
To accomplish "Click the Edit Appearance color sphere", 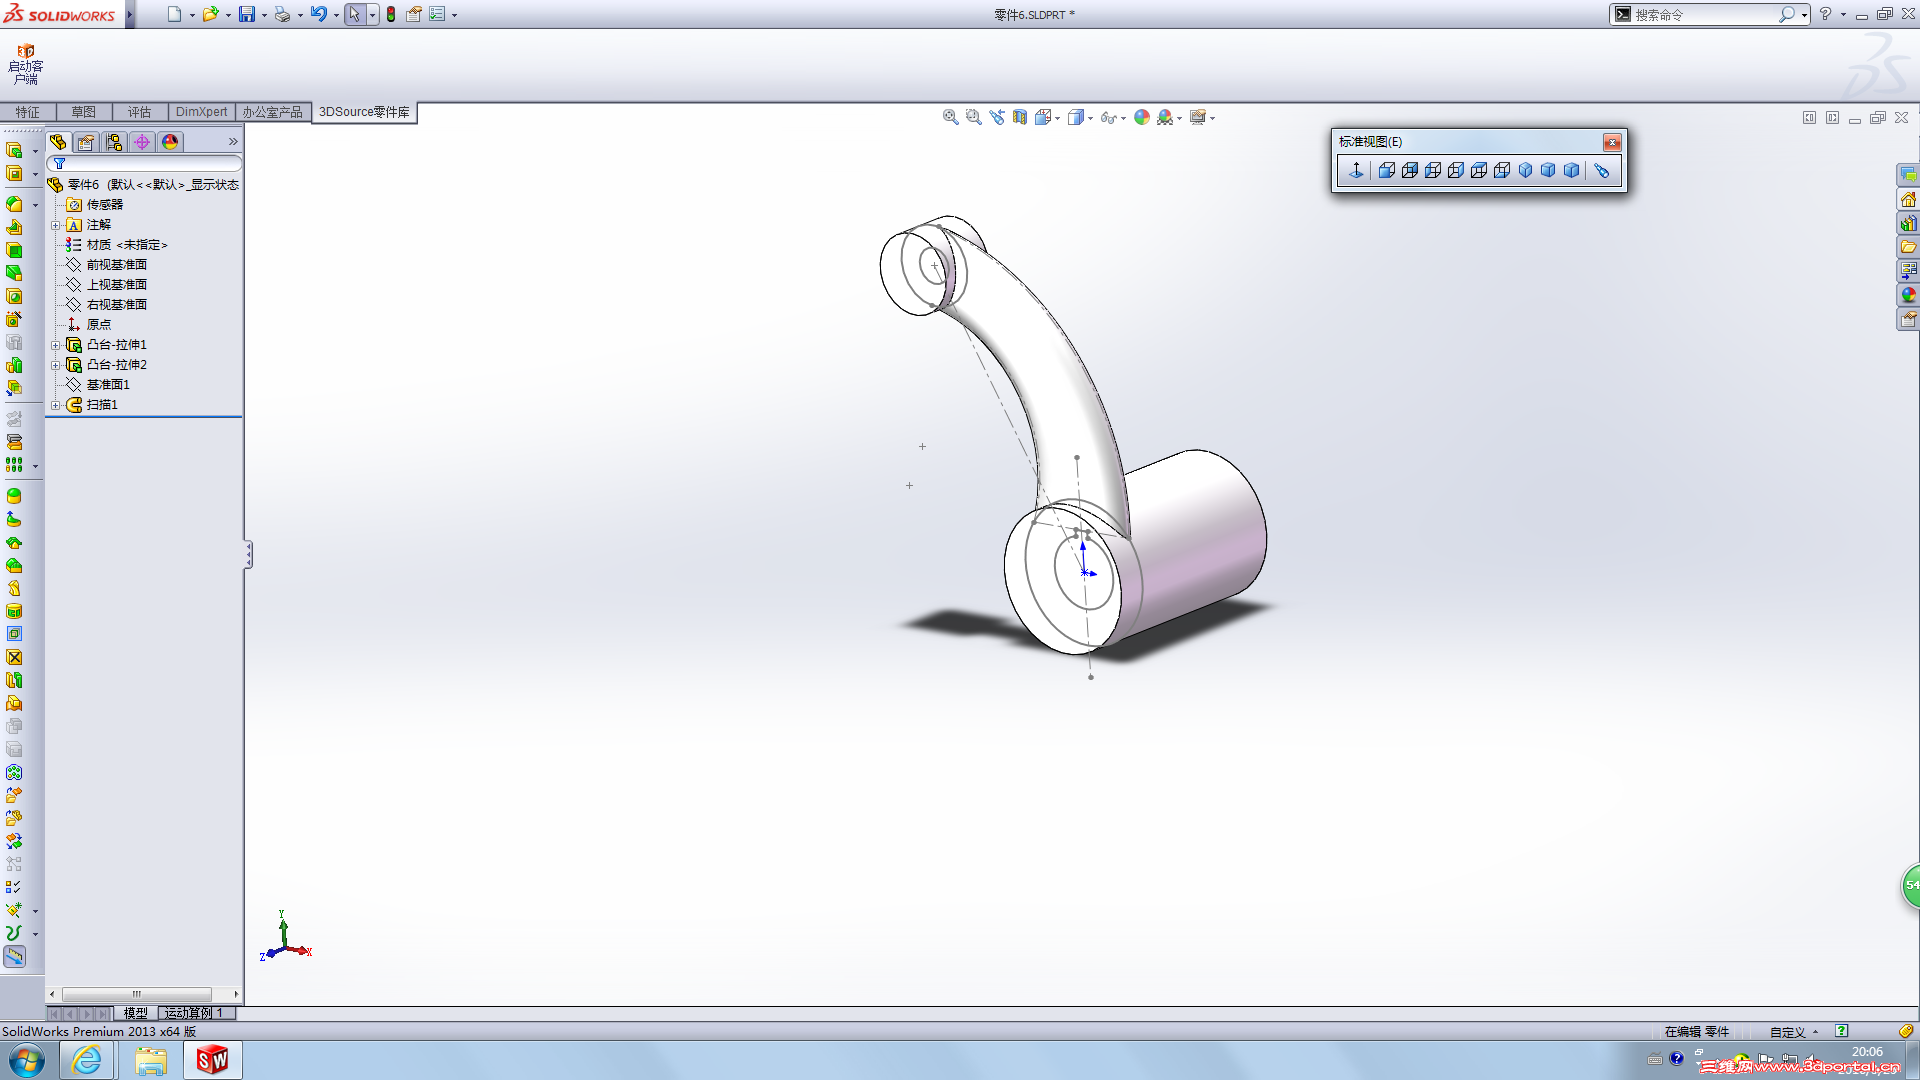I will pyautogui.click(x=1142, y=117).
